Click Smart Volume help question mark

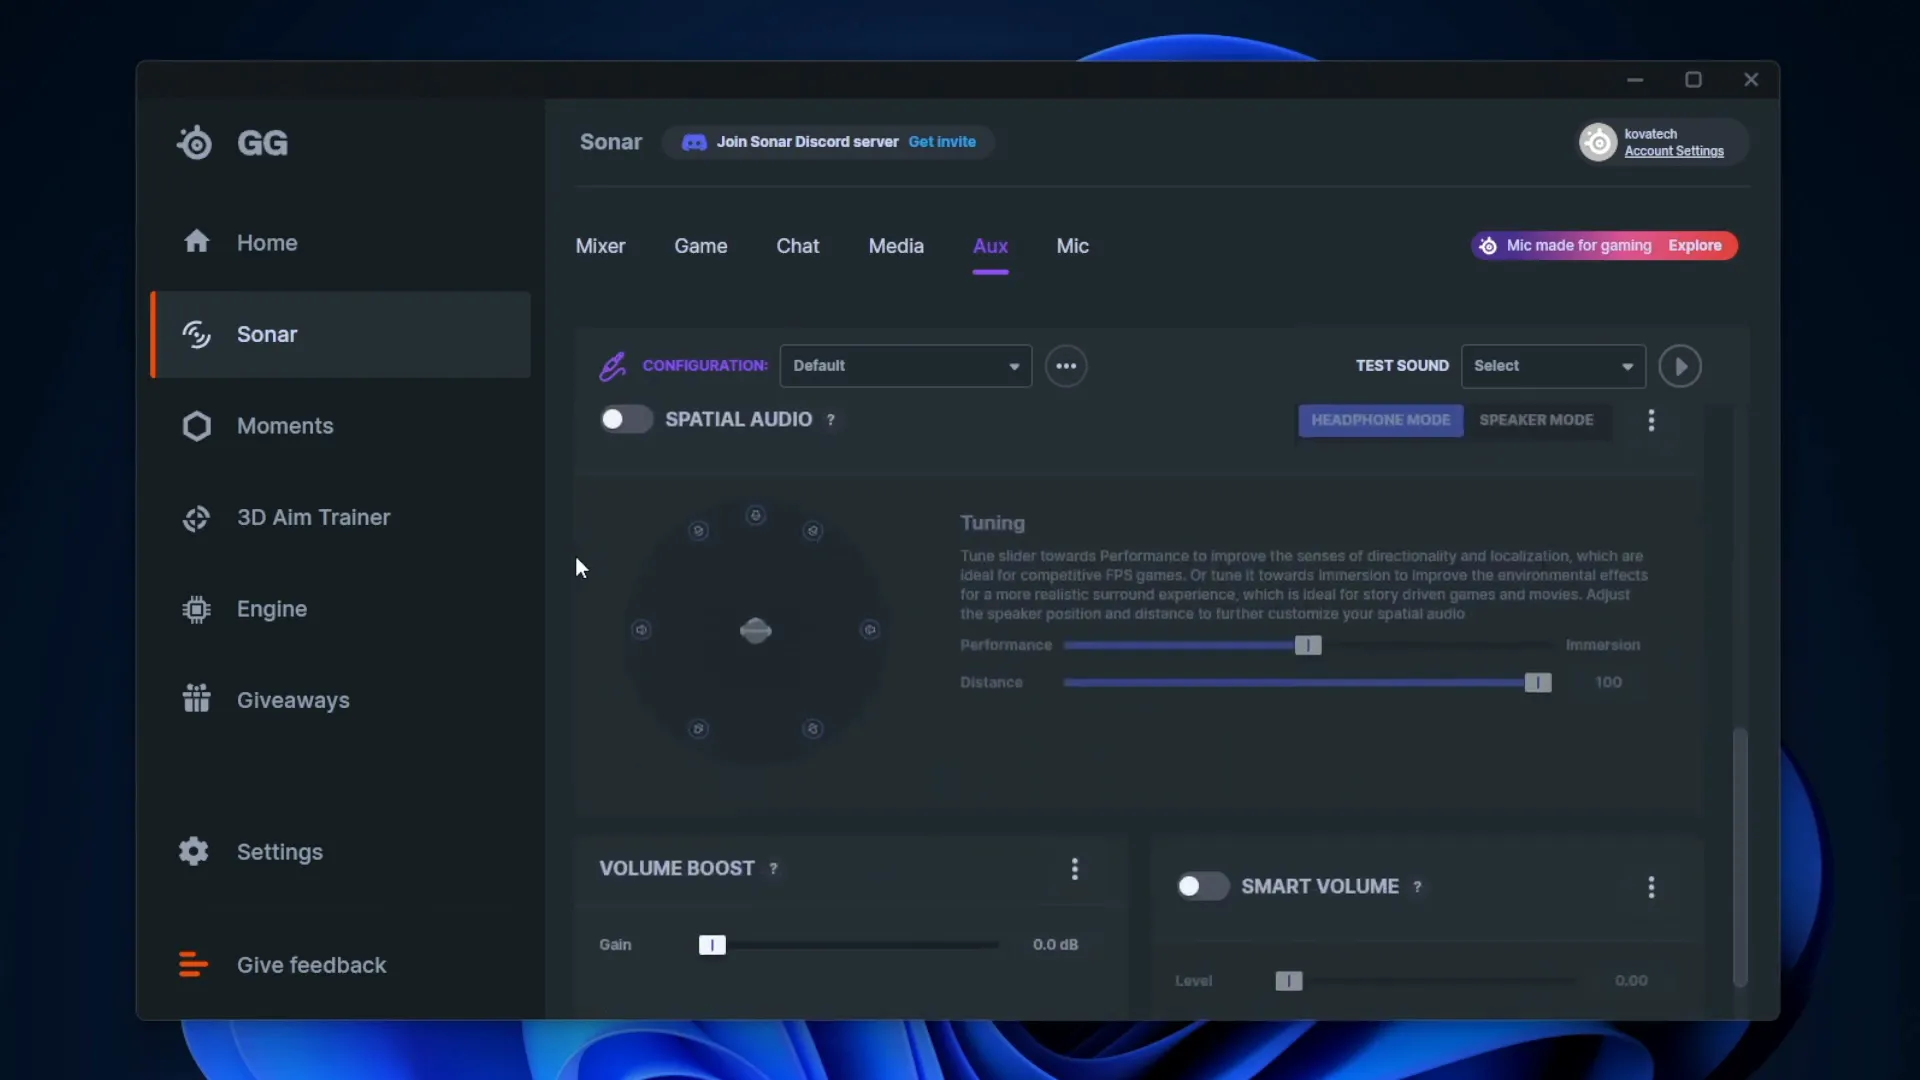[1417, 887]
